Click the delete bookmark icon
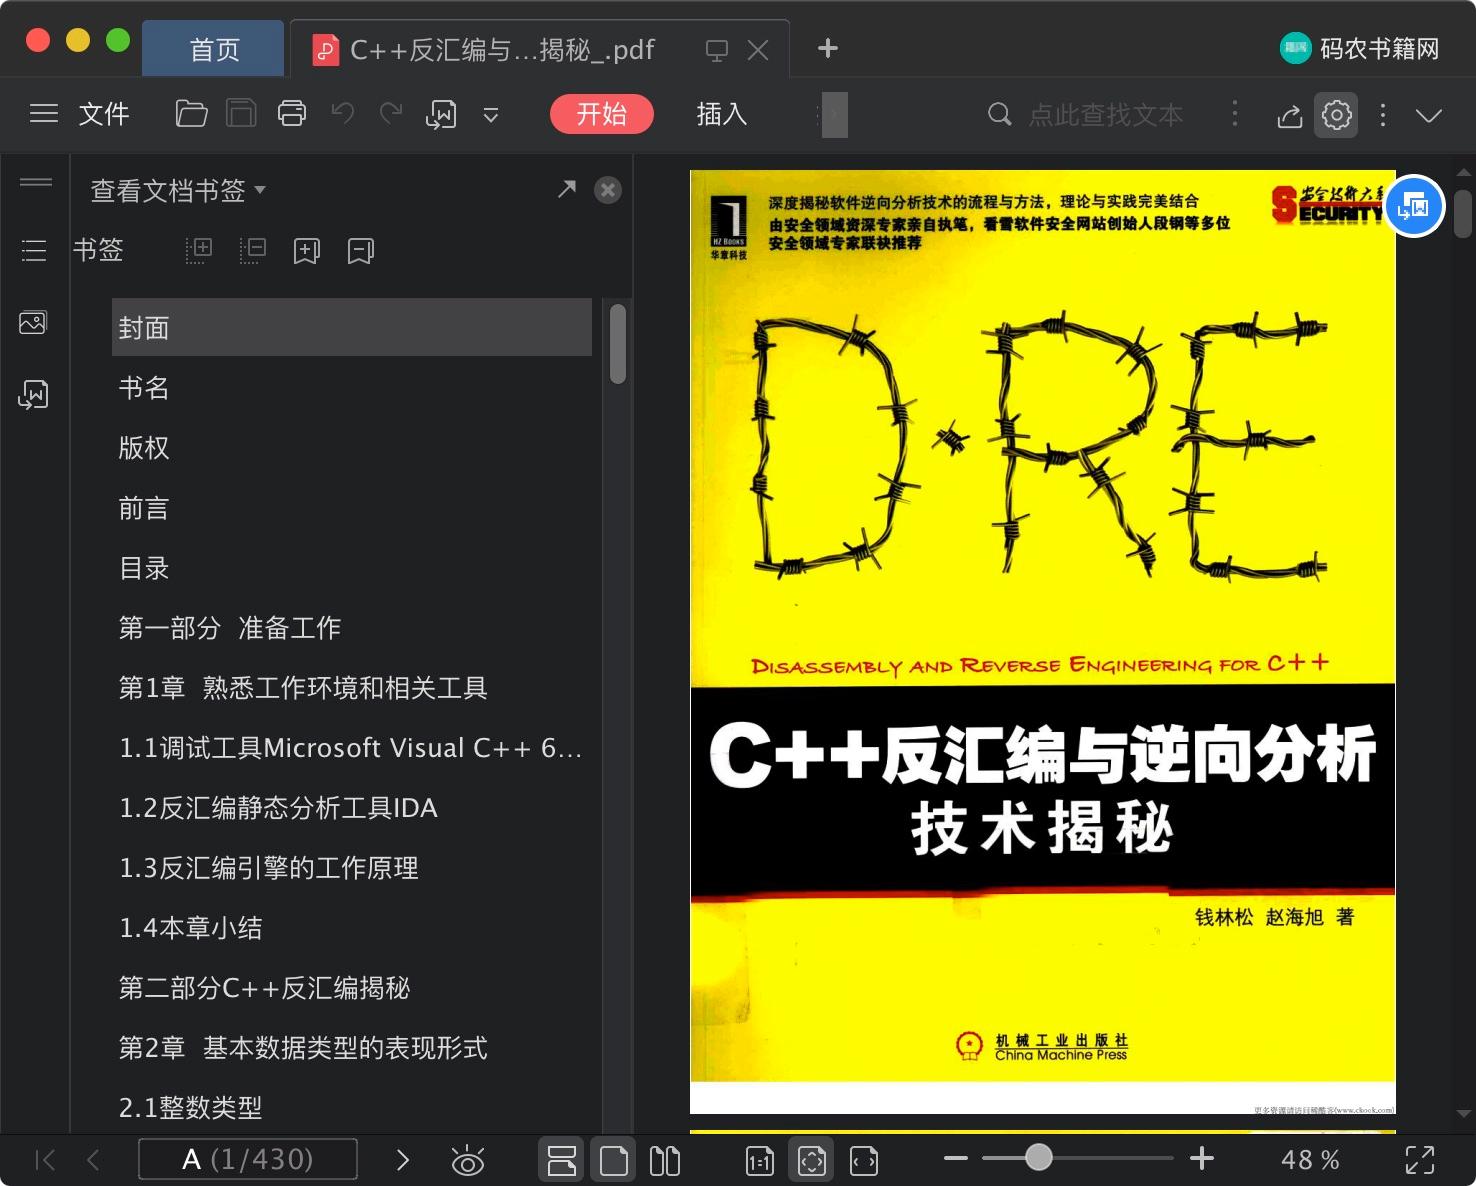Screen dimensions: 1476x1186 [361, 251]
